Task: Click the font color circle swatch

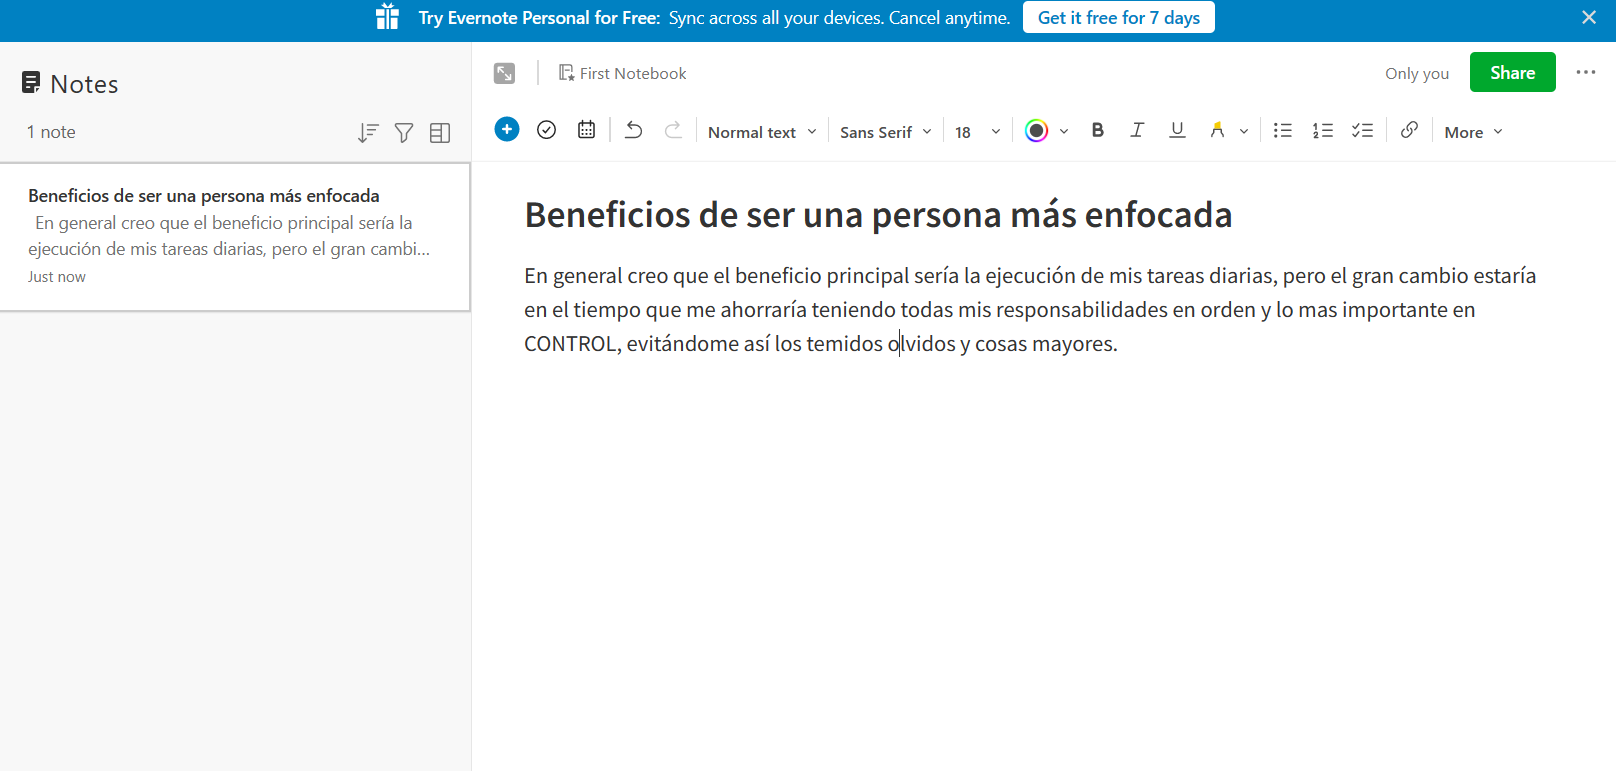Action: [x=1037, y=131]
